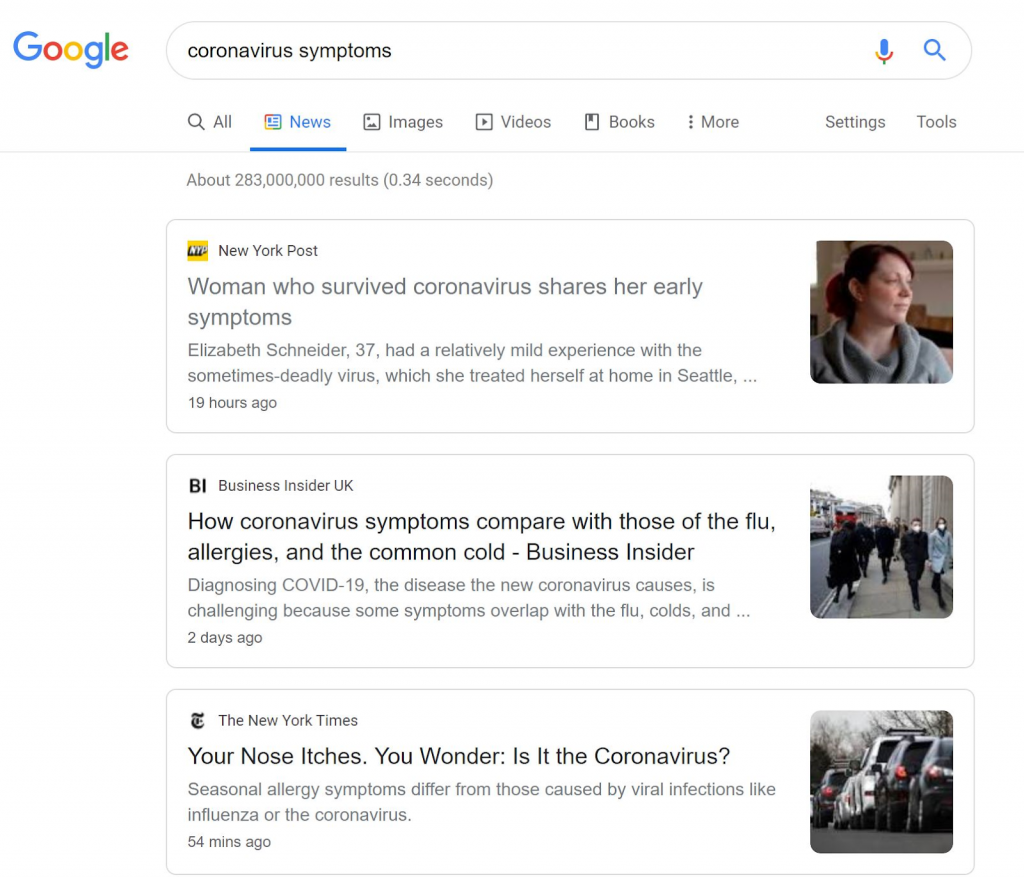
Task: Select the Images search icon
Action: point(372,121)
